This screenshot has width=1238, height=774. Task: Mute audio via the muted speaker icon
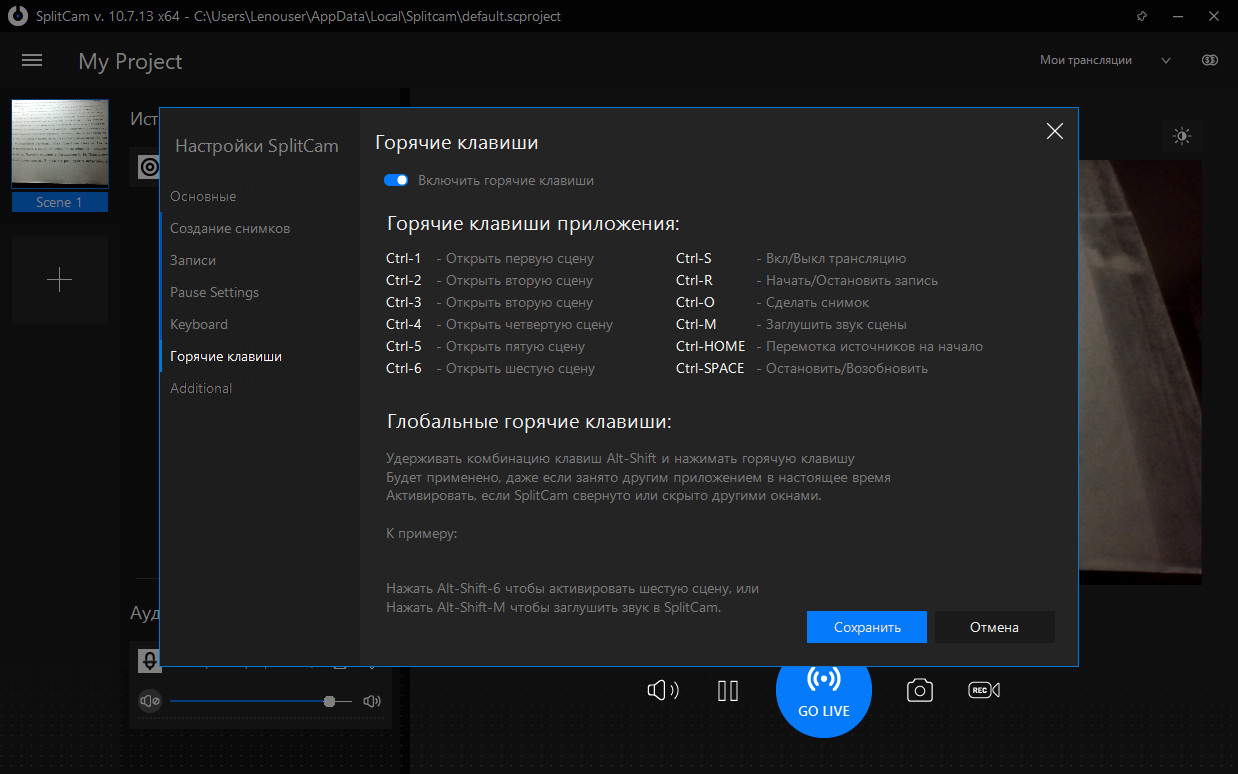(x=149, y=702)
